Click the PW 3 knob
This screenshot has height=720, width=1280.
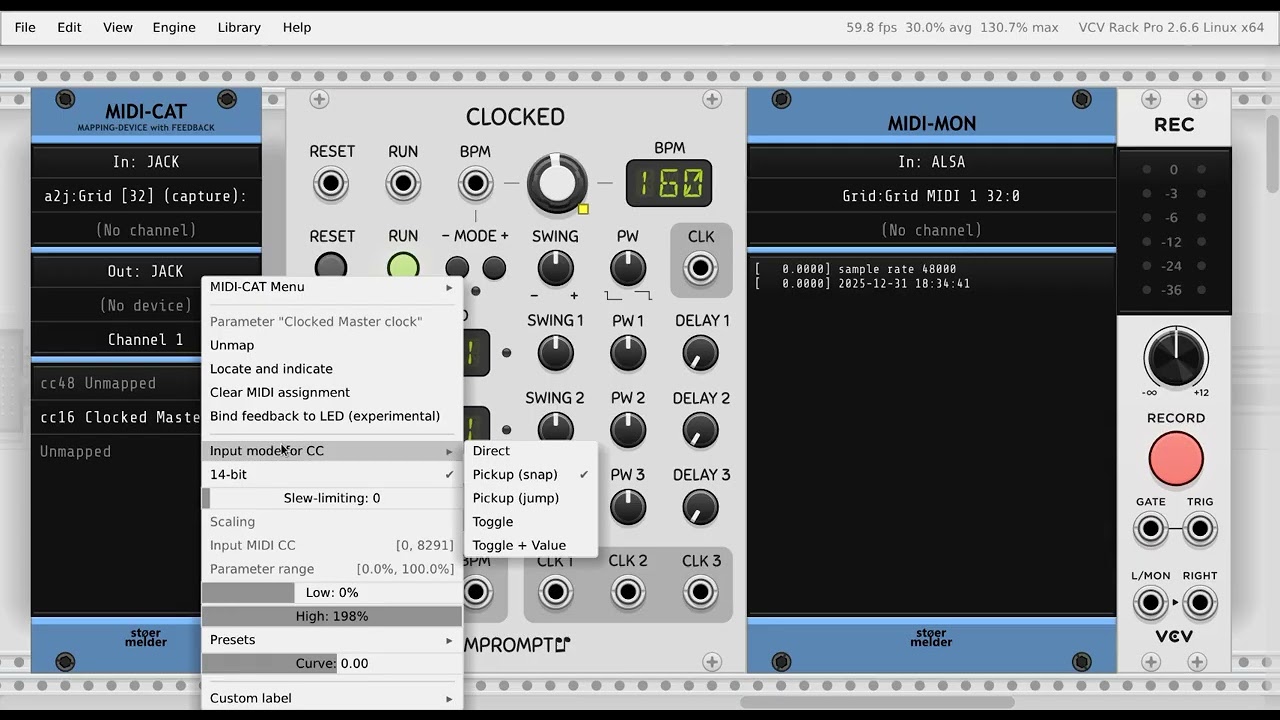628,507
